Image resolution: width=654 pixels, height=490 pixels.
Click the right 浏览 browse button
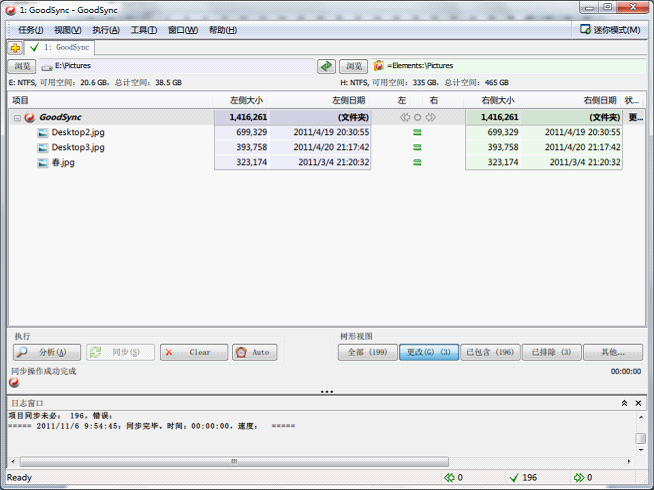tap(354, 66)
